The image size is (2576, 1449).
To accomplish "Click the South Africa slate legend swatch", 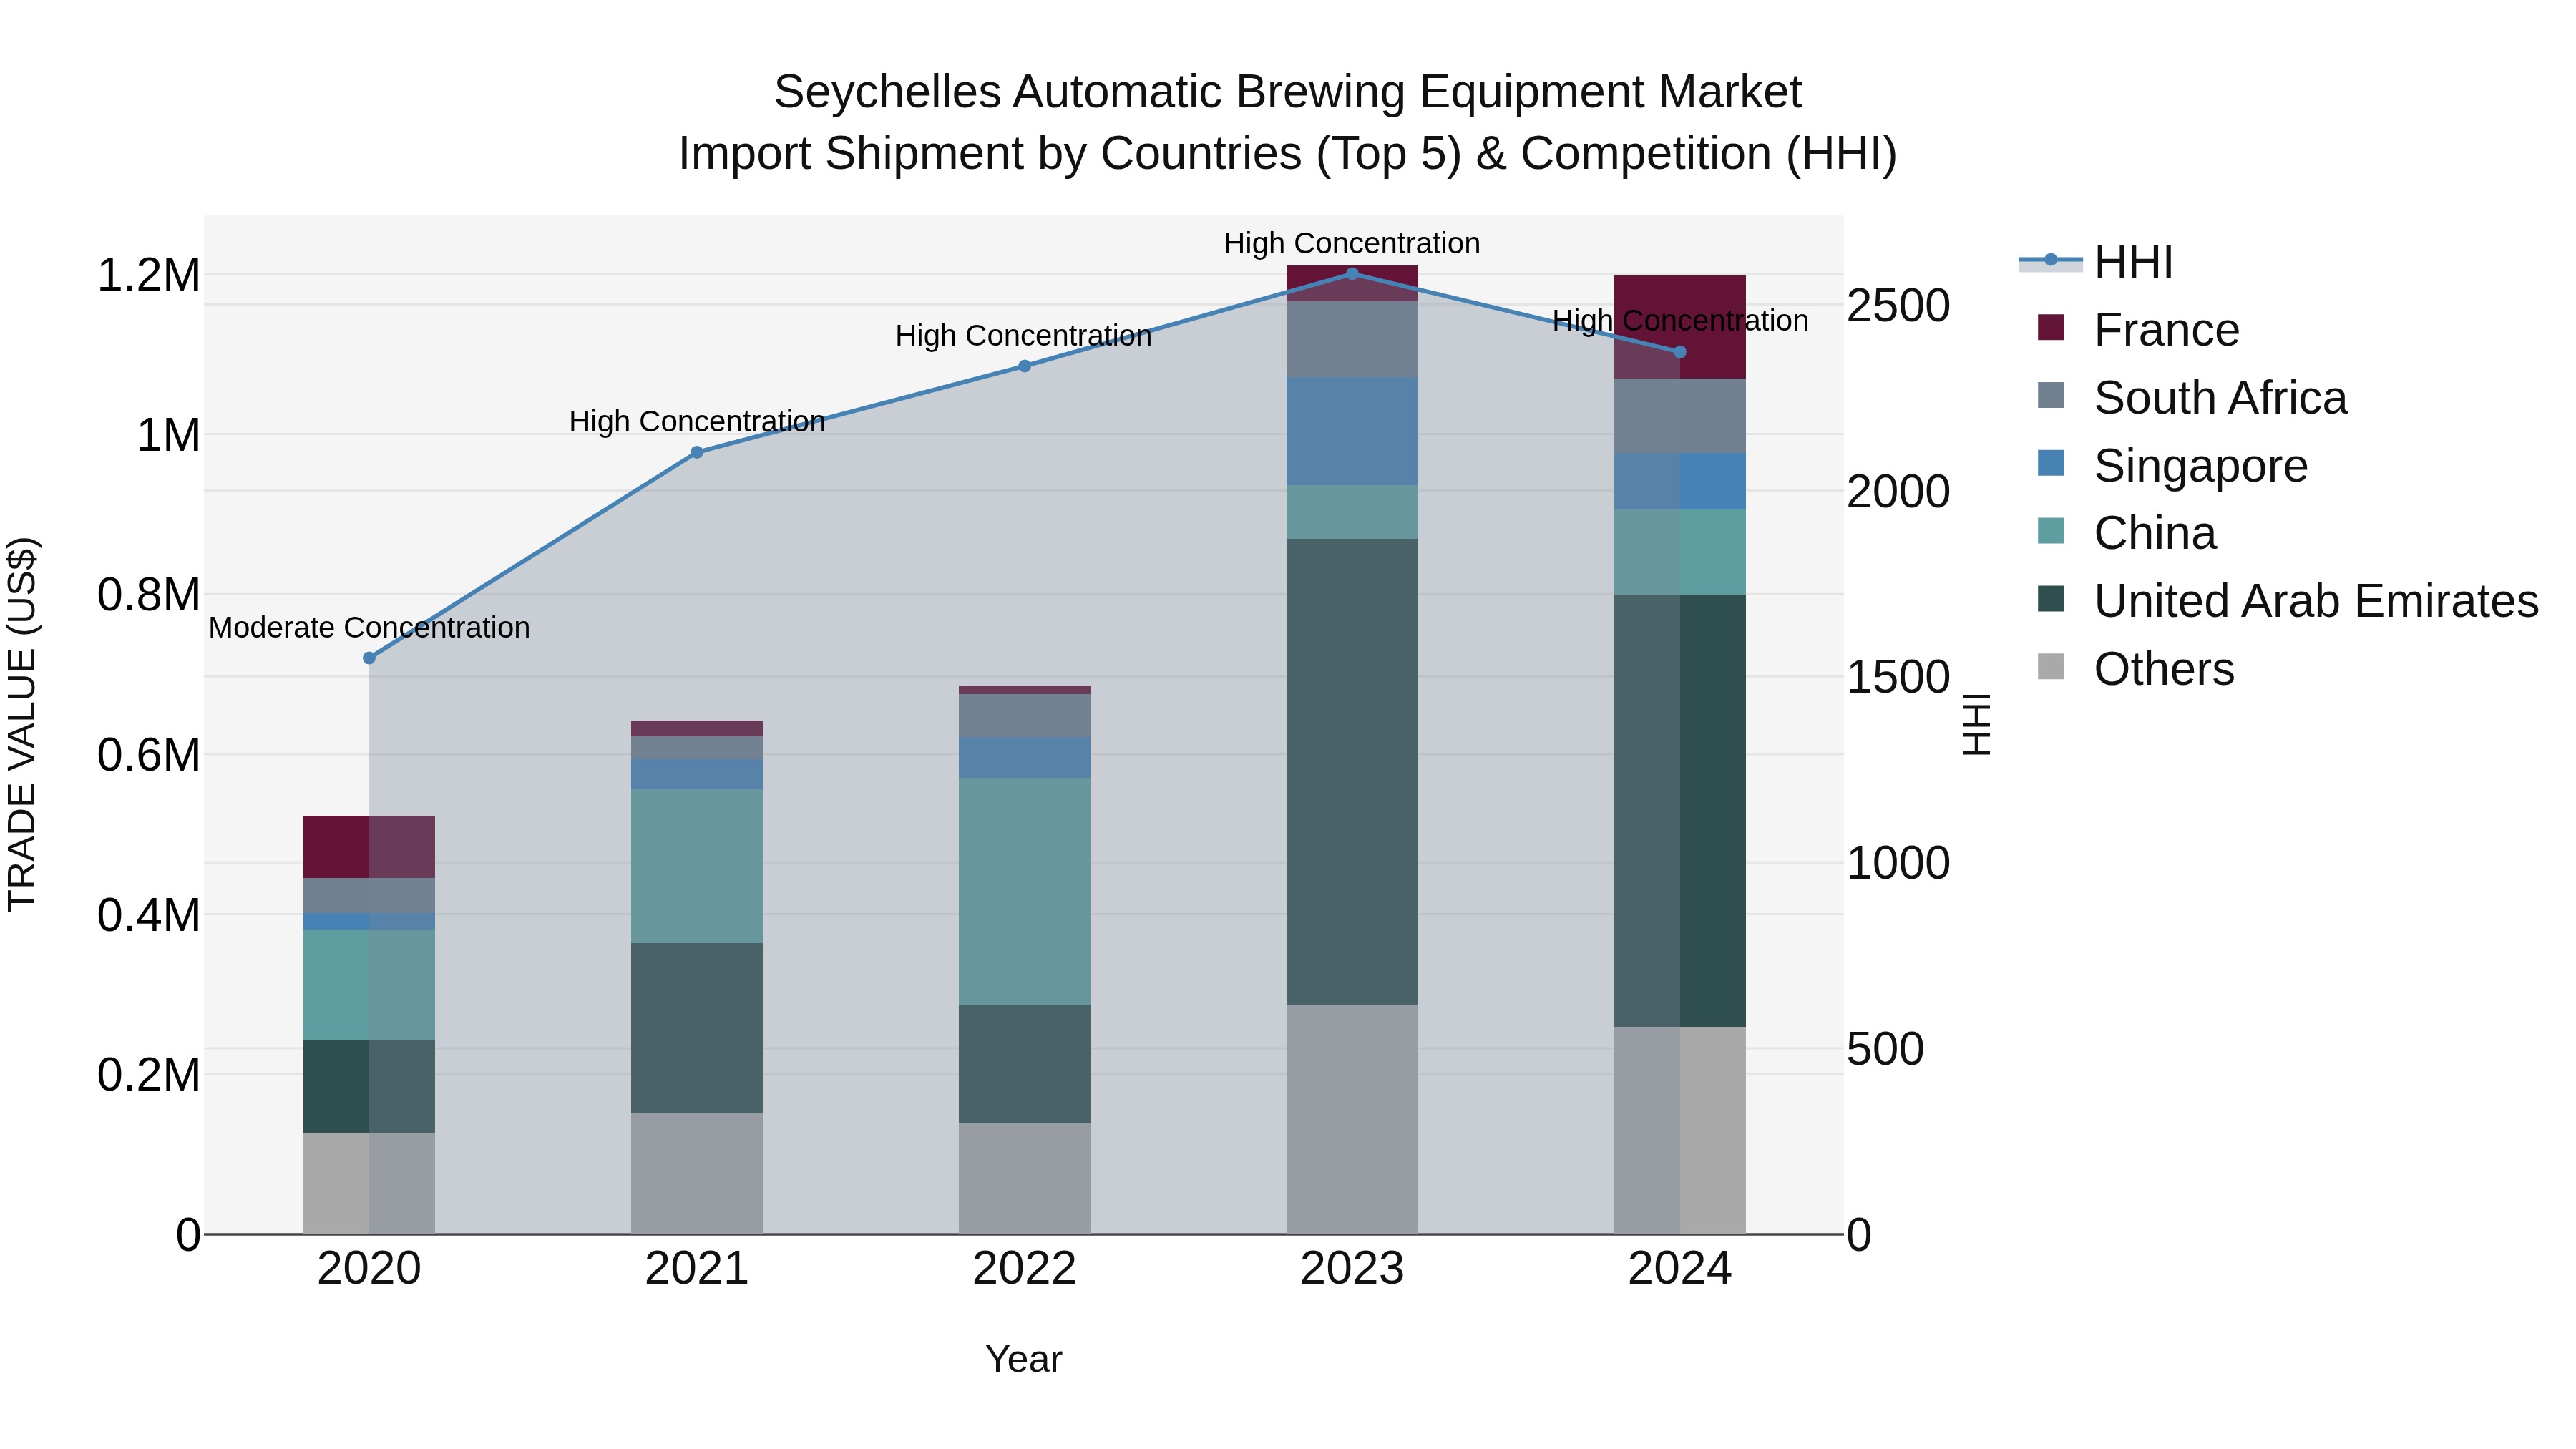I will coord(2051,395).
